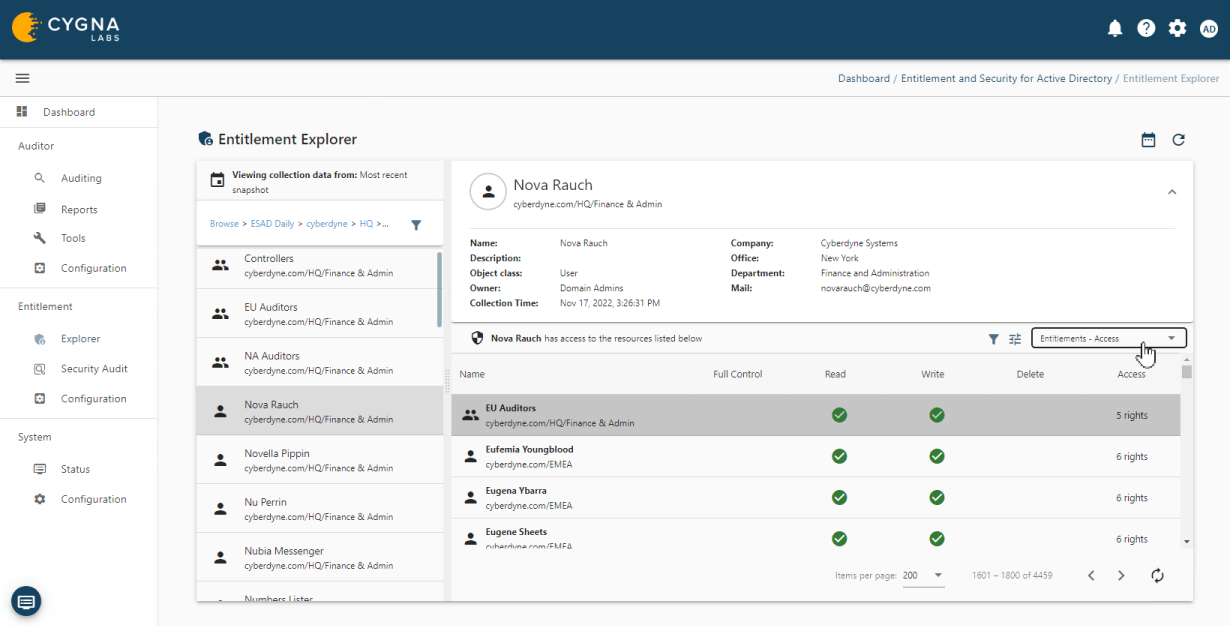Open the filter icon next to the breadcrumb

point(416,225)
